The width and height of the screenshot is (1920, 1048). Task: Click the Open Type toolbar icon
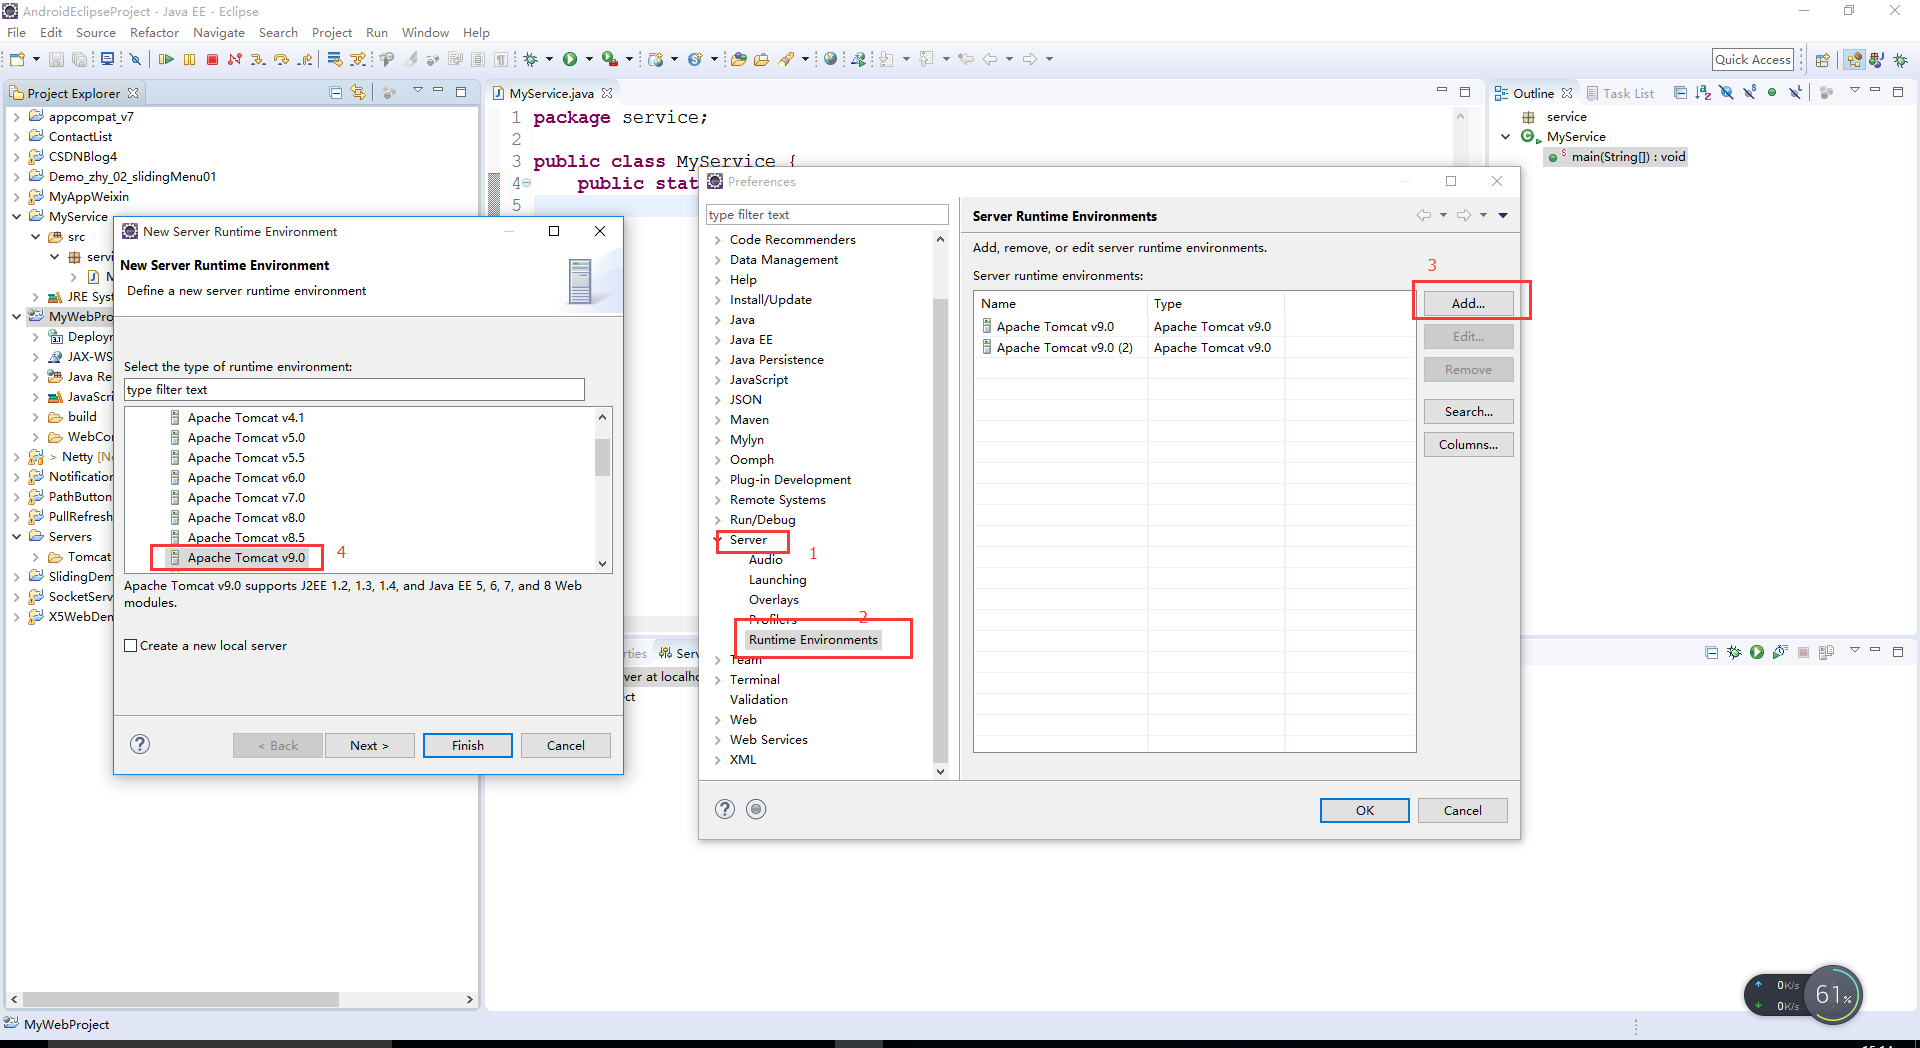(738, 59)
